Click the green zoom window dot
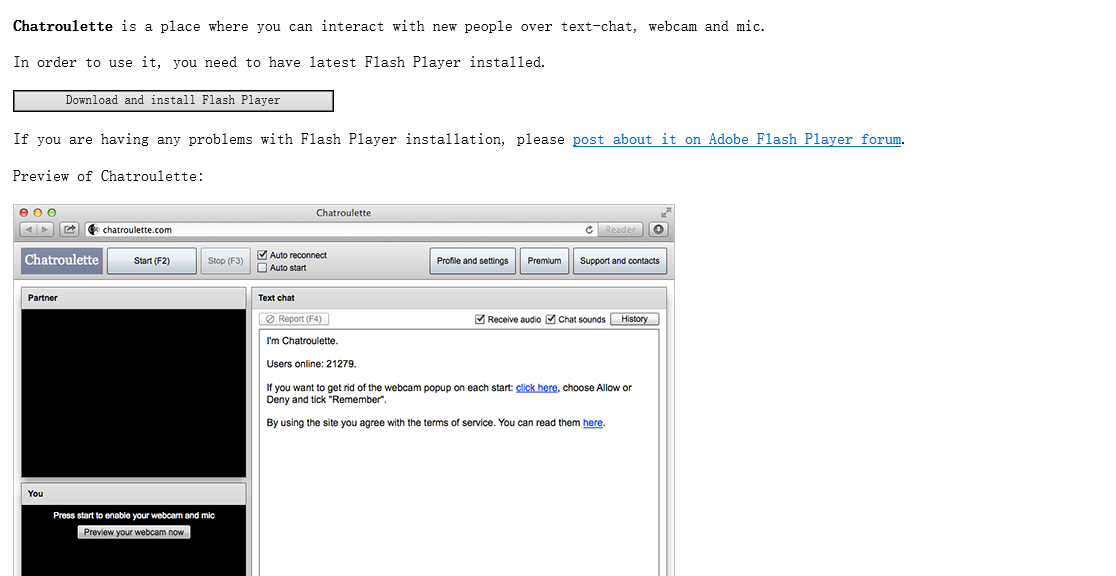Image resolution: width=1116 pixels, height=576 pixels. (x=52, y=212)
